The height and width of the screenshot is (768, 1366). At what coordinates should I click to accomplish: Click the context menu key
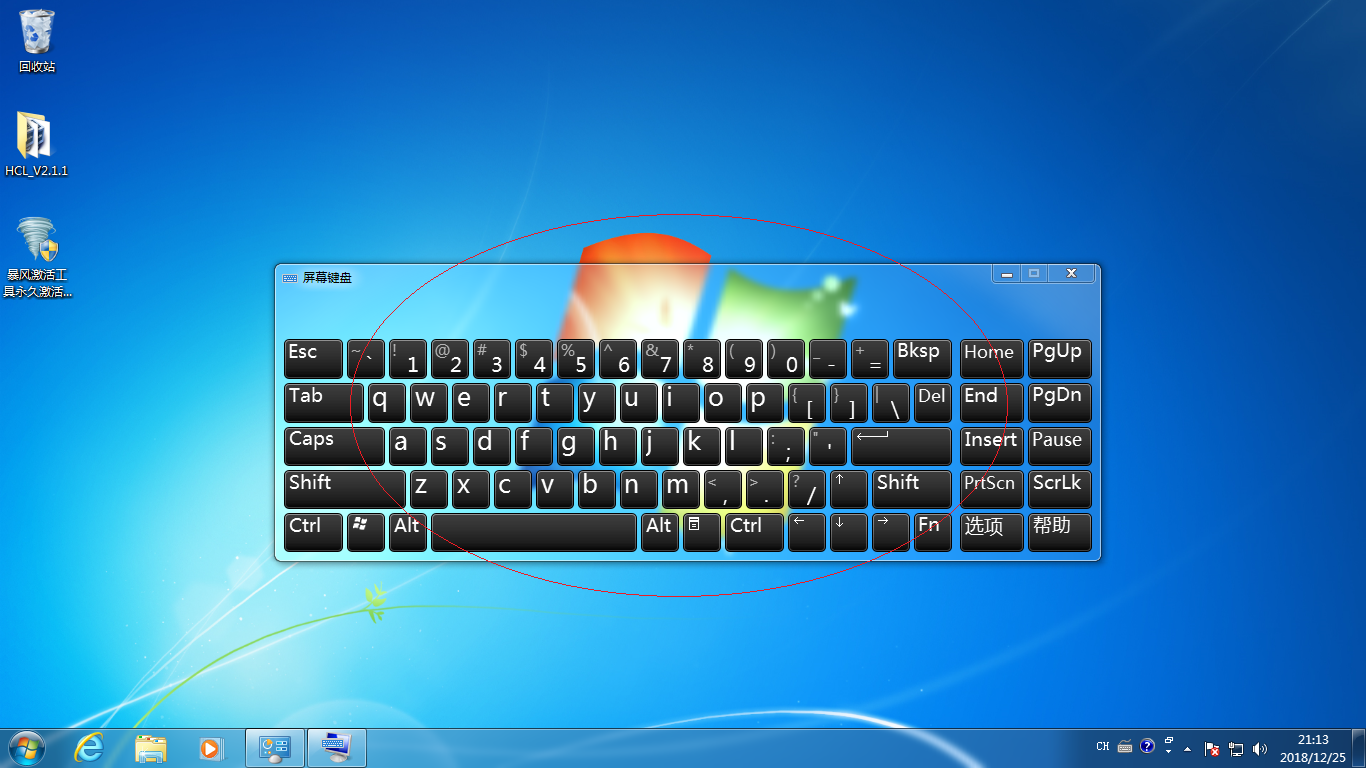coord(701,533)
